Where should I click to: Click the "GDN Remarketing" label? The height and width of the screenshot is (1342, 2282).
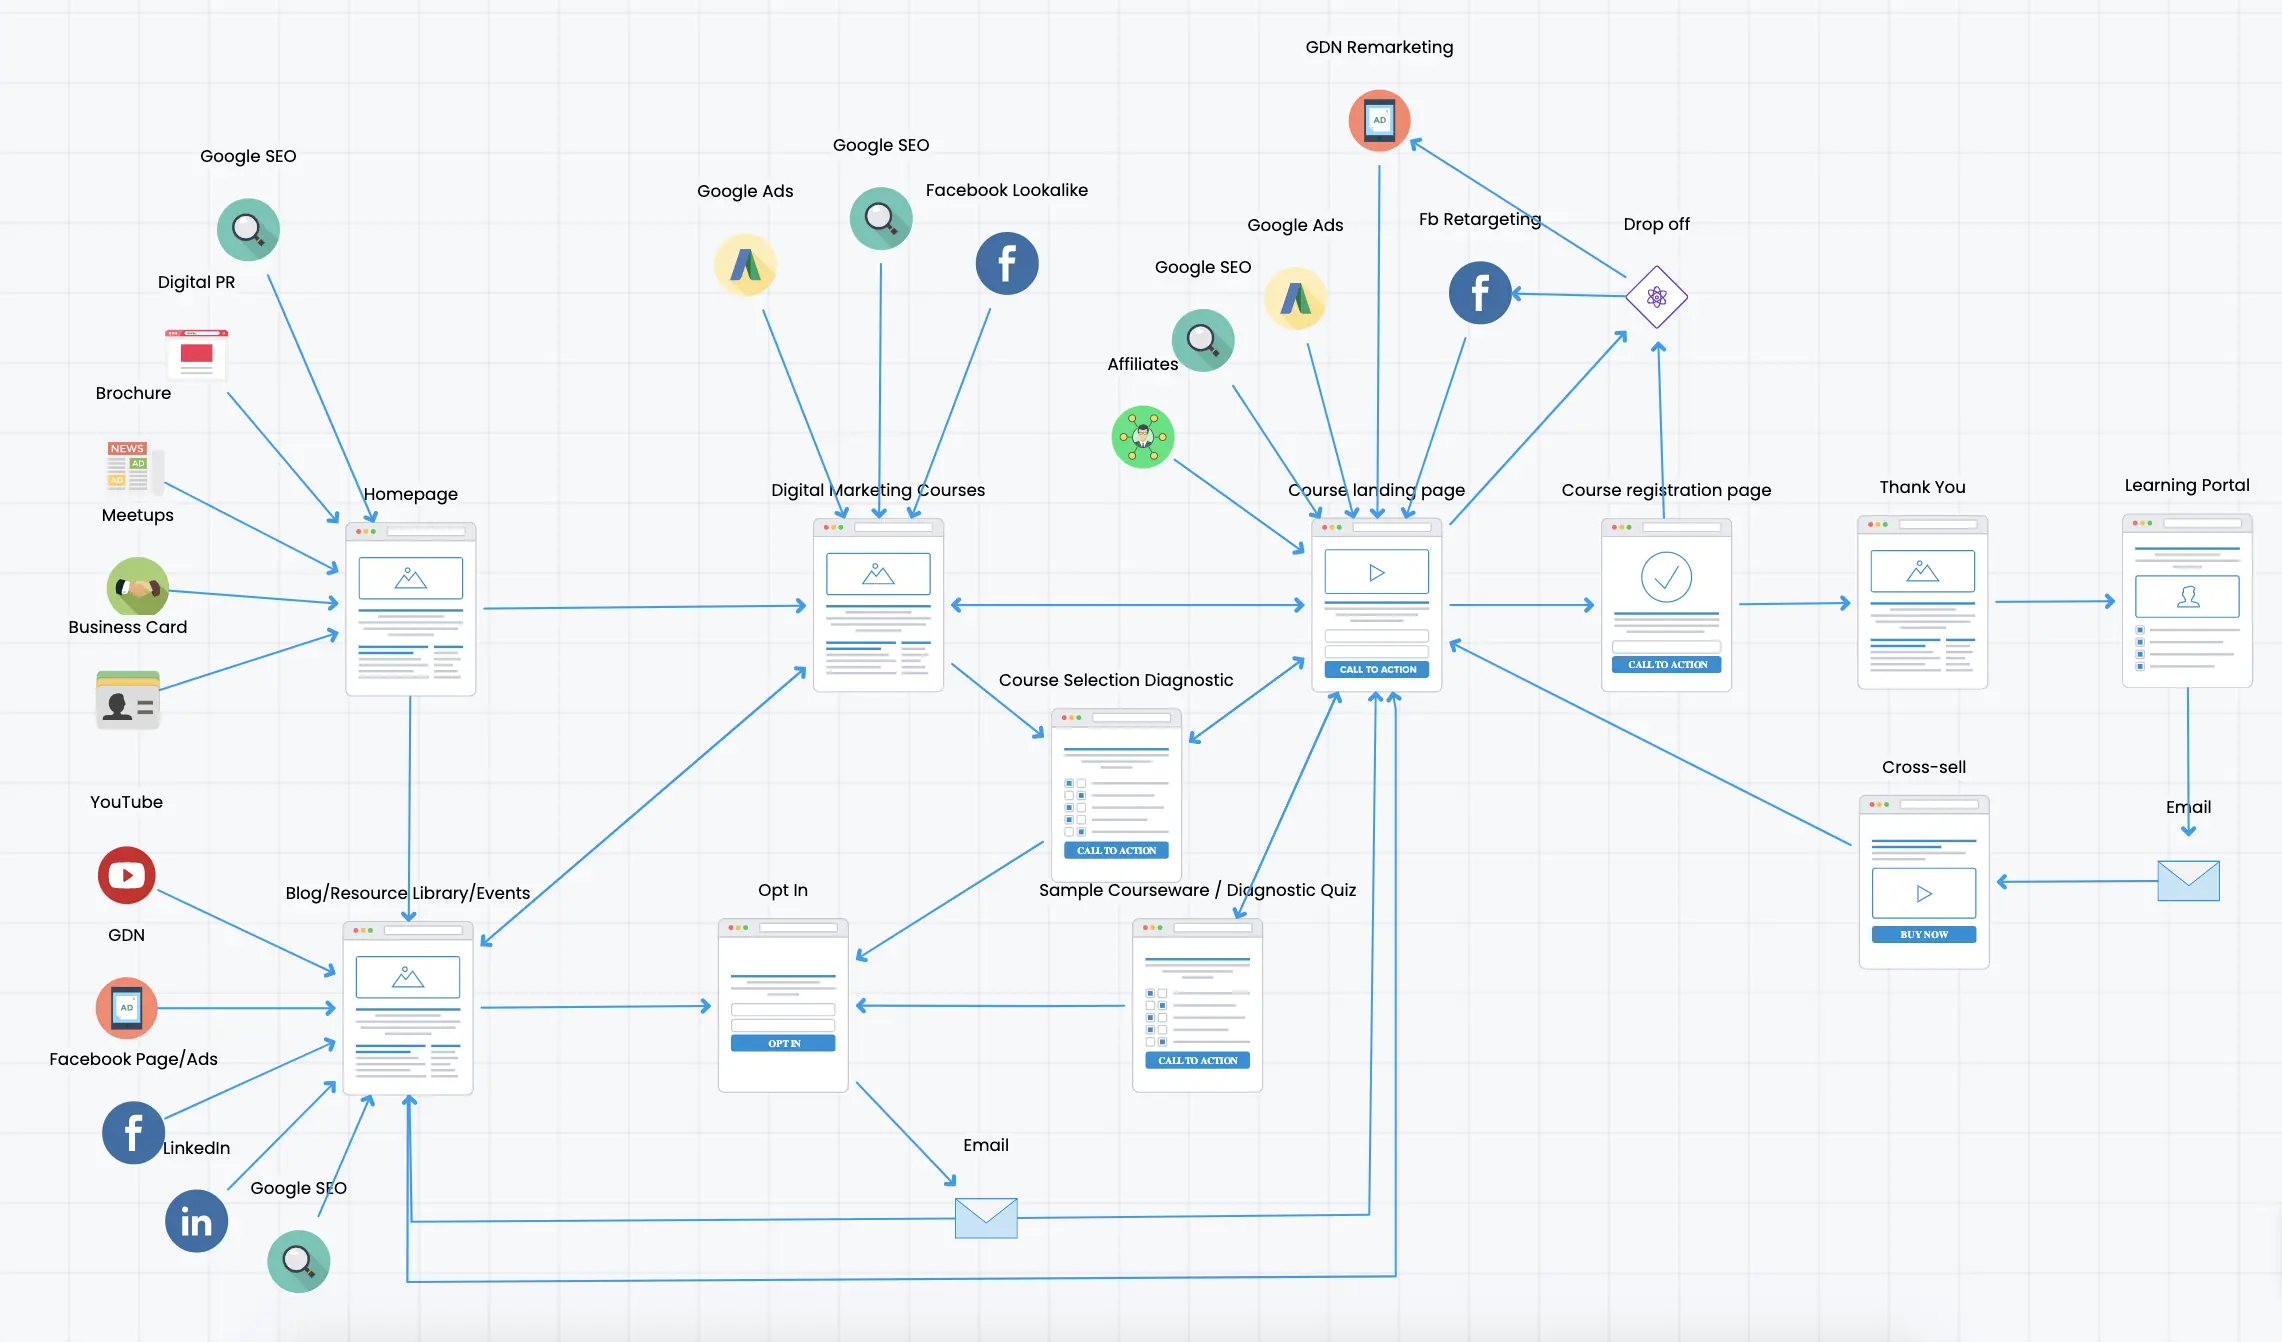1380,47
